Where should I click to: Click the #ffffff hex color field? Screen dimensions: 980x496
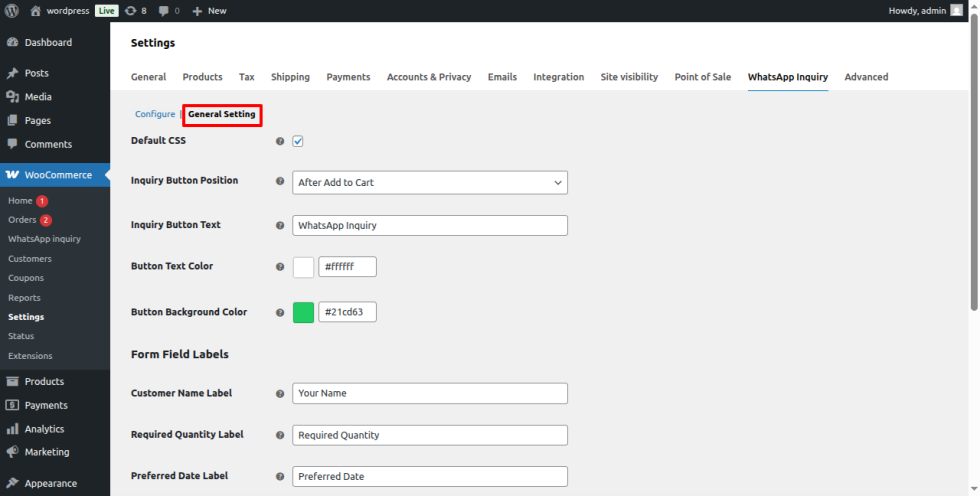pos(348,267)
